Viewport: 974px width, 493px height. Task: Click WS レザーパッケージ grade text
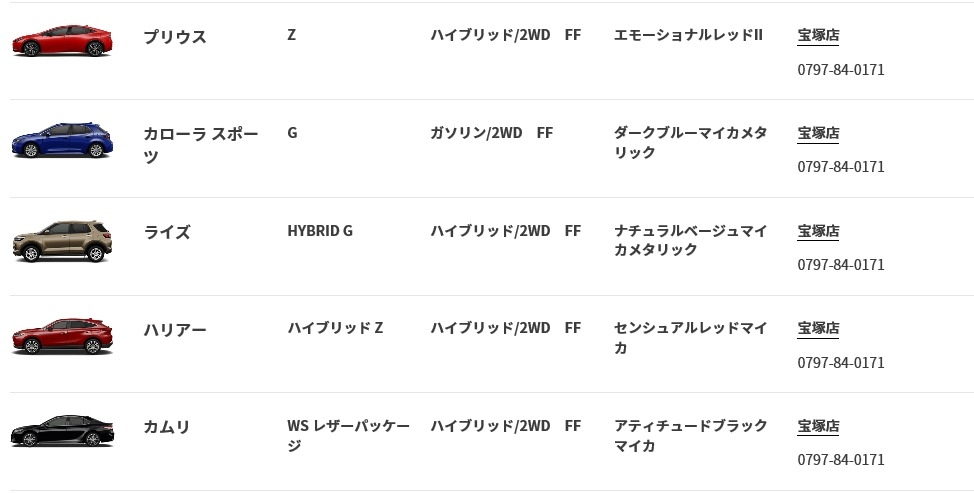348,435
